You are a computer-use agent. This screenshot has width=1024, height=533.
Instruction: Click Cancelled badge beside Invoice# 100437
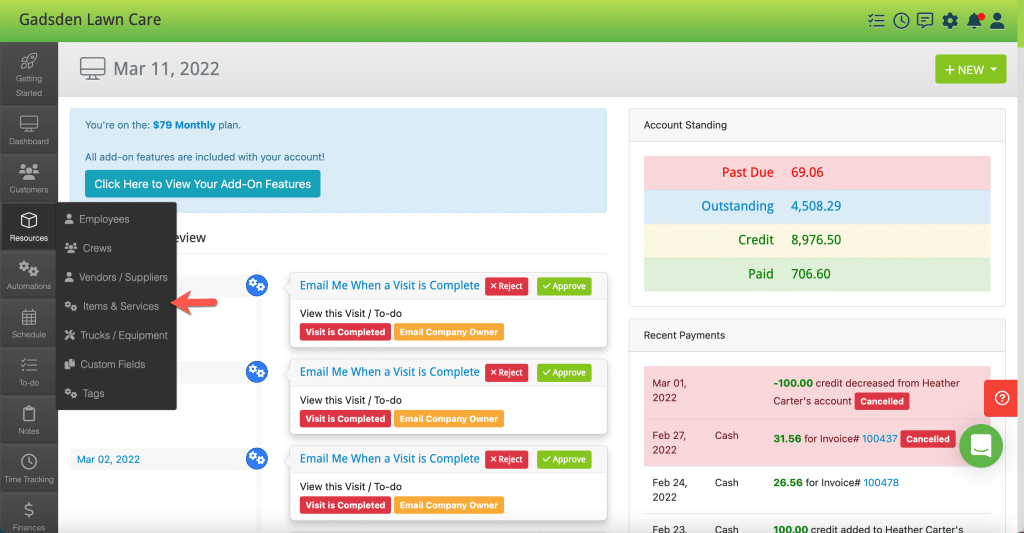tap(927, 439)
